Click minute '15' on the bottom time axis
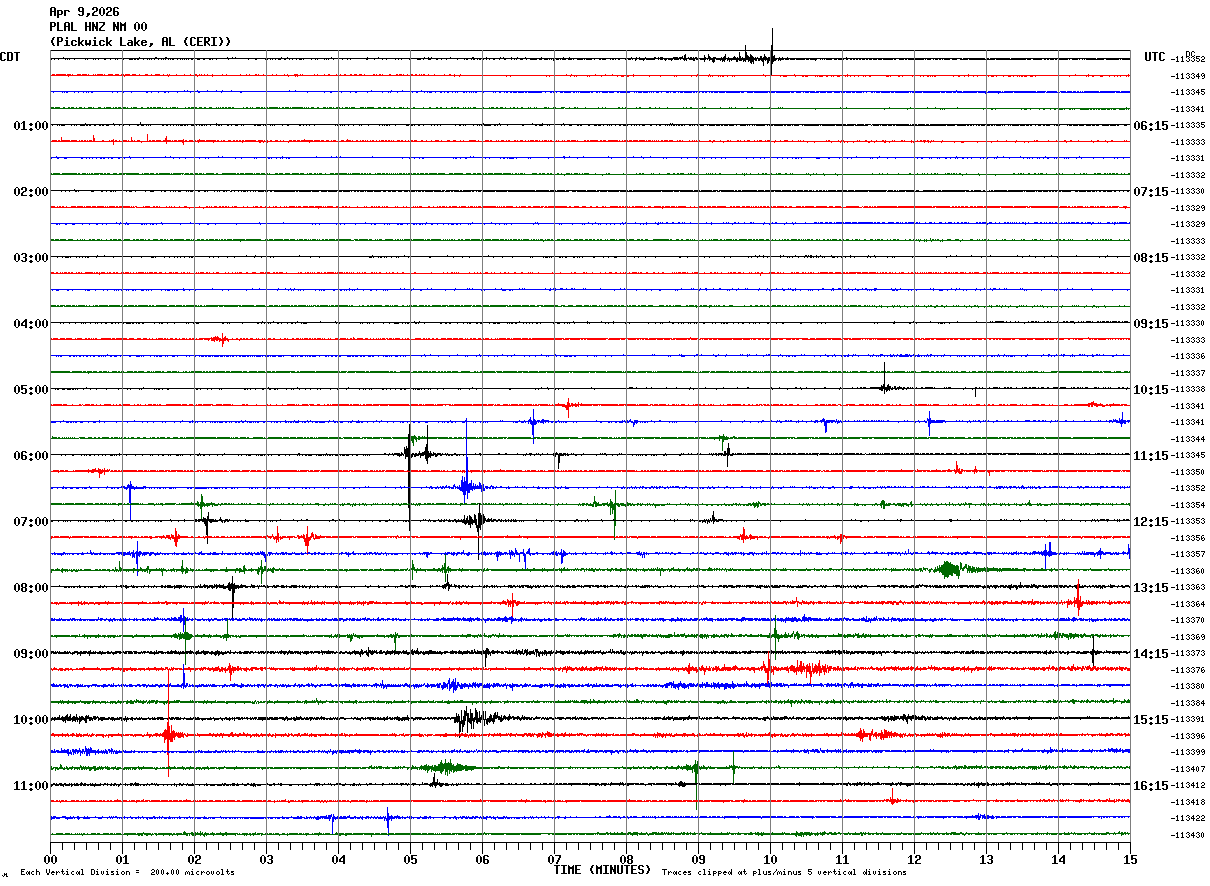The image size is (1210, 886). [x=1130, y=859]
